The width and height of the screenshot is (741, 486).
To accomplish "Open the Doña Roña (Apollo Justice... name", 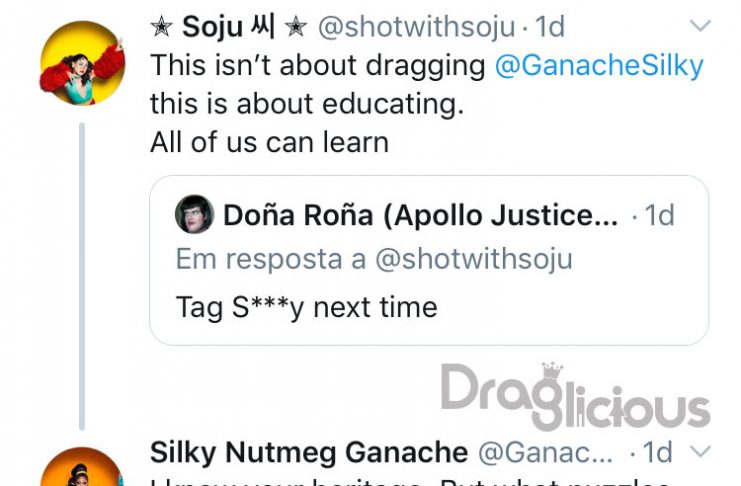I will click(x=421, y=215).
